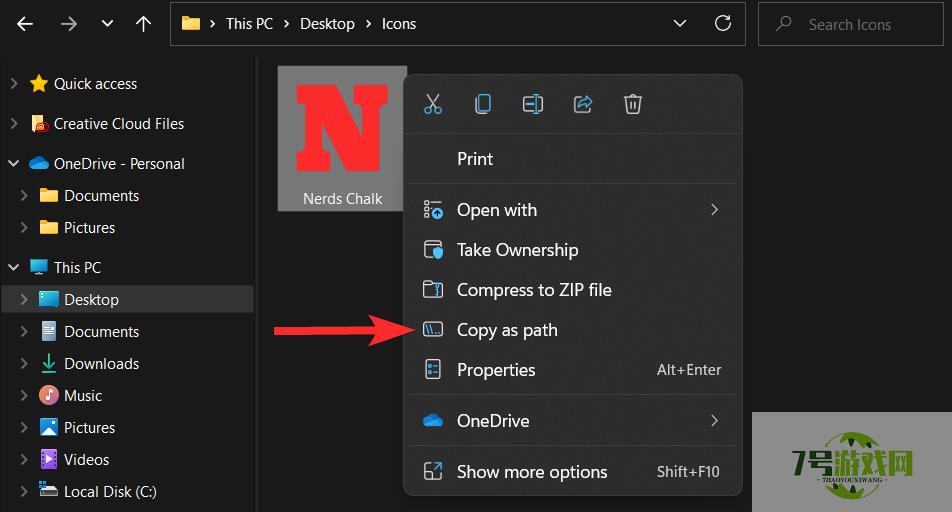The image size is (952, 512).
Task: Collapse the This PC node
Action: pos(14,268)
